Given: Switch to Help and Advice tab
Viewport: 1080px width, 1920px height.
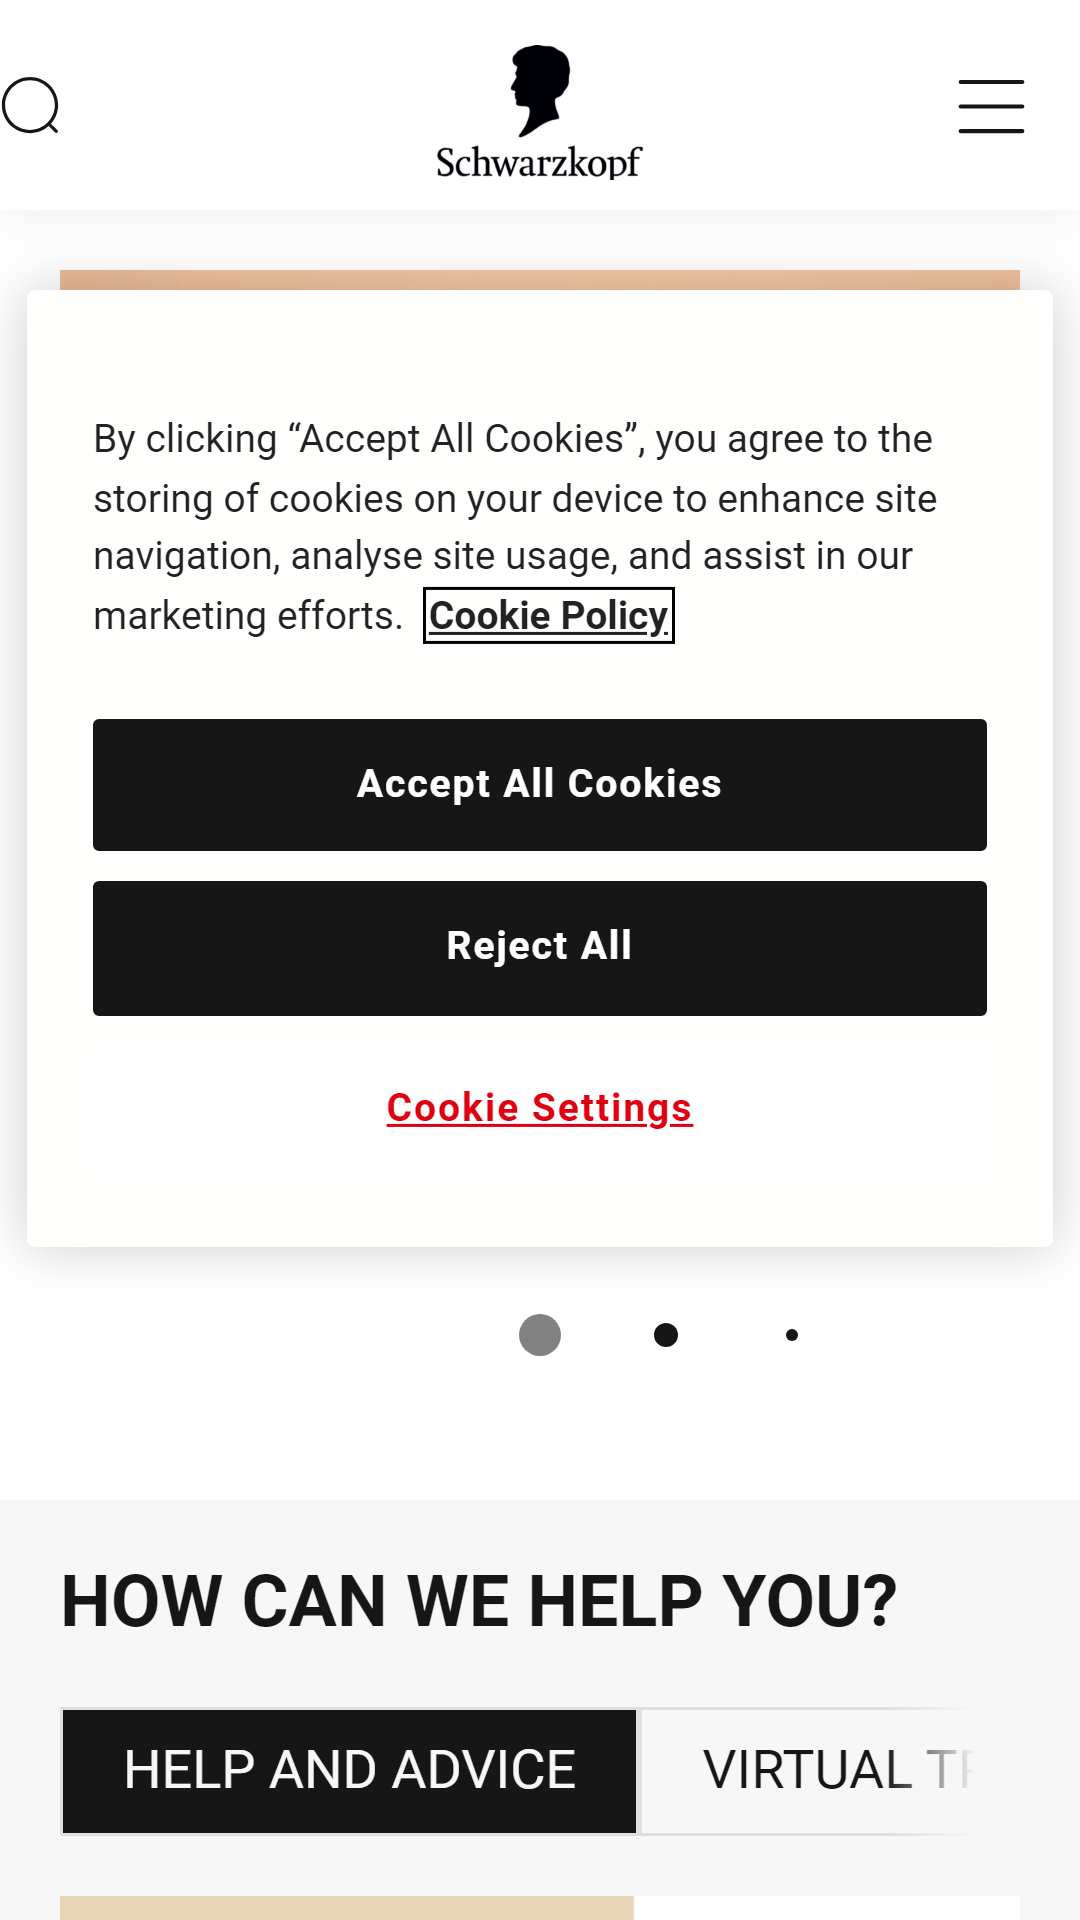Looking at the screenshot, I should click(x=350, y=1771).
